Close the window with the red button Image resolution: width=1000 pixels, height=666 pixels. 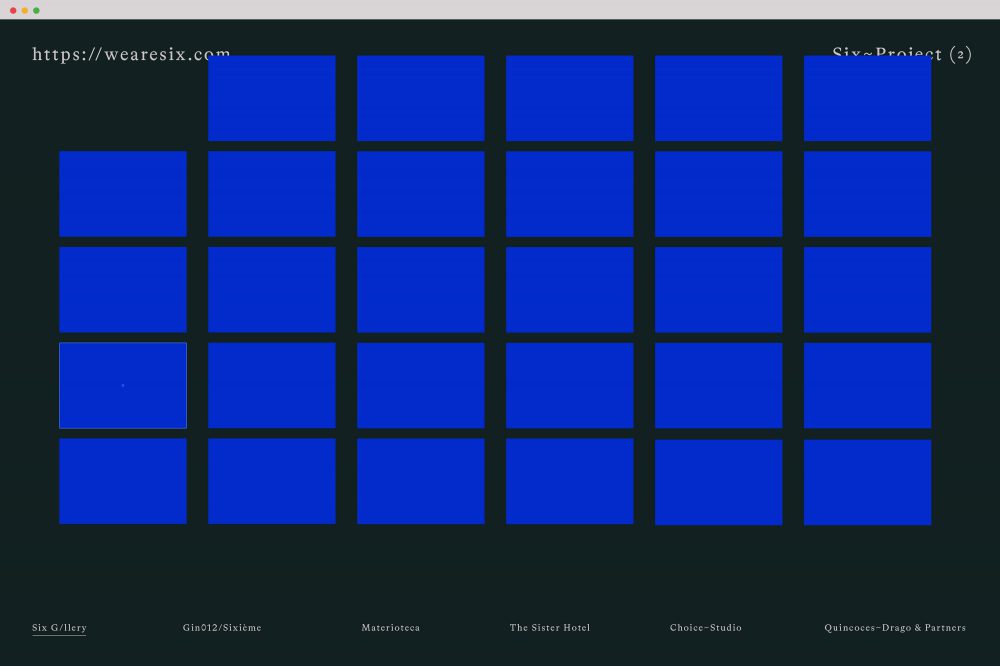pos(13,10)
